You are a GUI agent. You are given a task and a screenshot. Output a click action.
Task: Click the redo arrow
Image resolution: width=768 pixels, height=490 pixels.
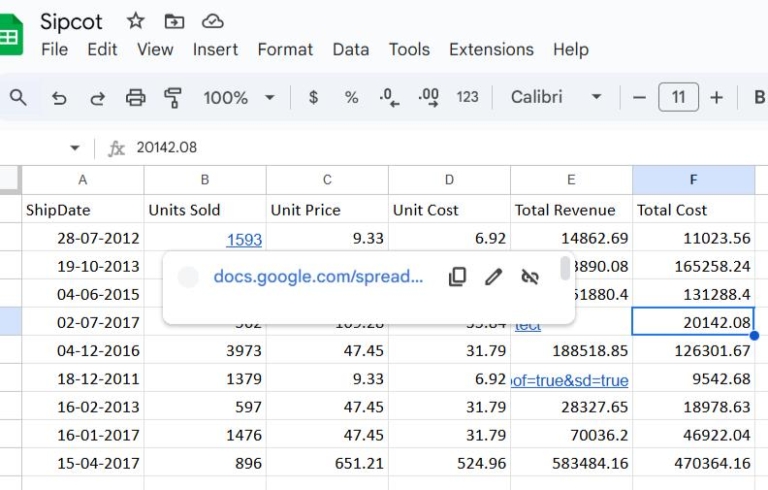pyautogui.click(x=97, y=97)
